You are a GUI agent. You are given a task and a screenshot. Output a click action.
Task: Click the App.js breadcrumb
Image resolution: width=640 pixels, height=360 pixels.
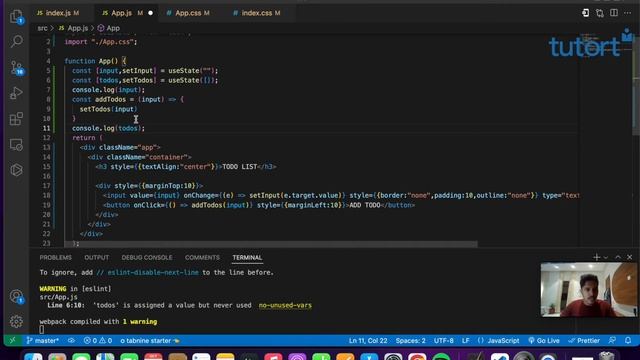[x=73, y=28]
